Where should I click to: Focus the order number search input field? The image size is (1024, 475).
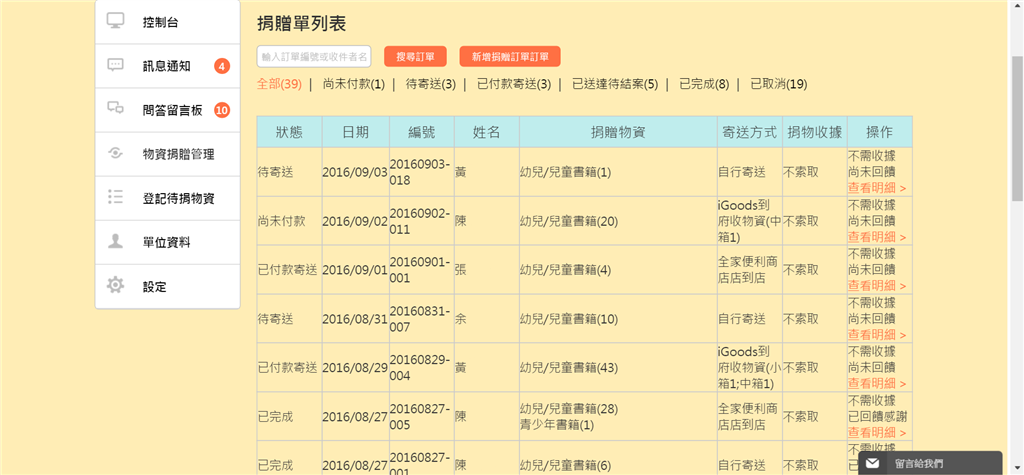coord(314,57)
